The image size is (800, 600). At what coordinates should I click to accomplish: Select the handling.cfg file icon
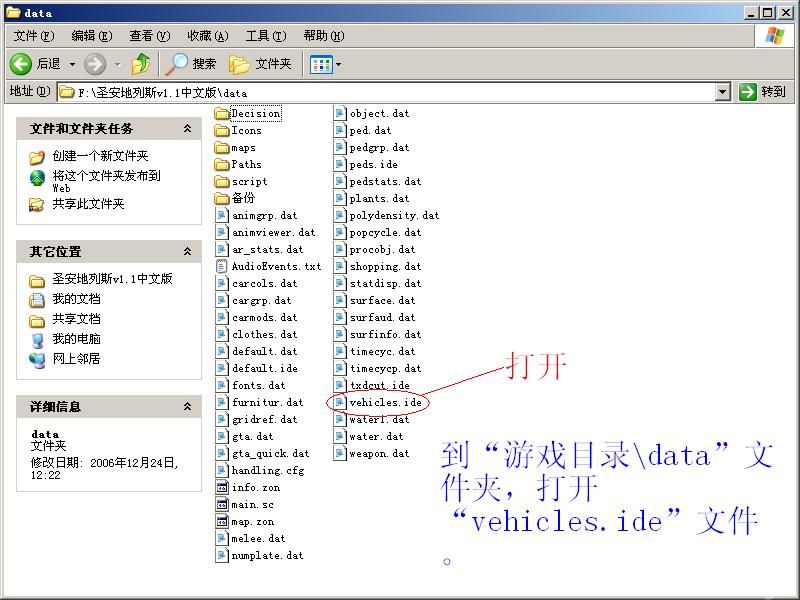pyautogui.click(x=222, y=470)
